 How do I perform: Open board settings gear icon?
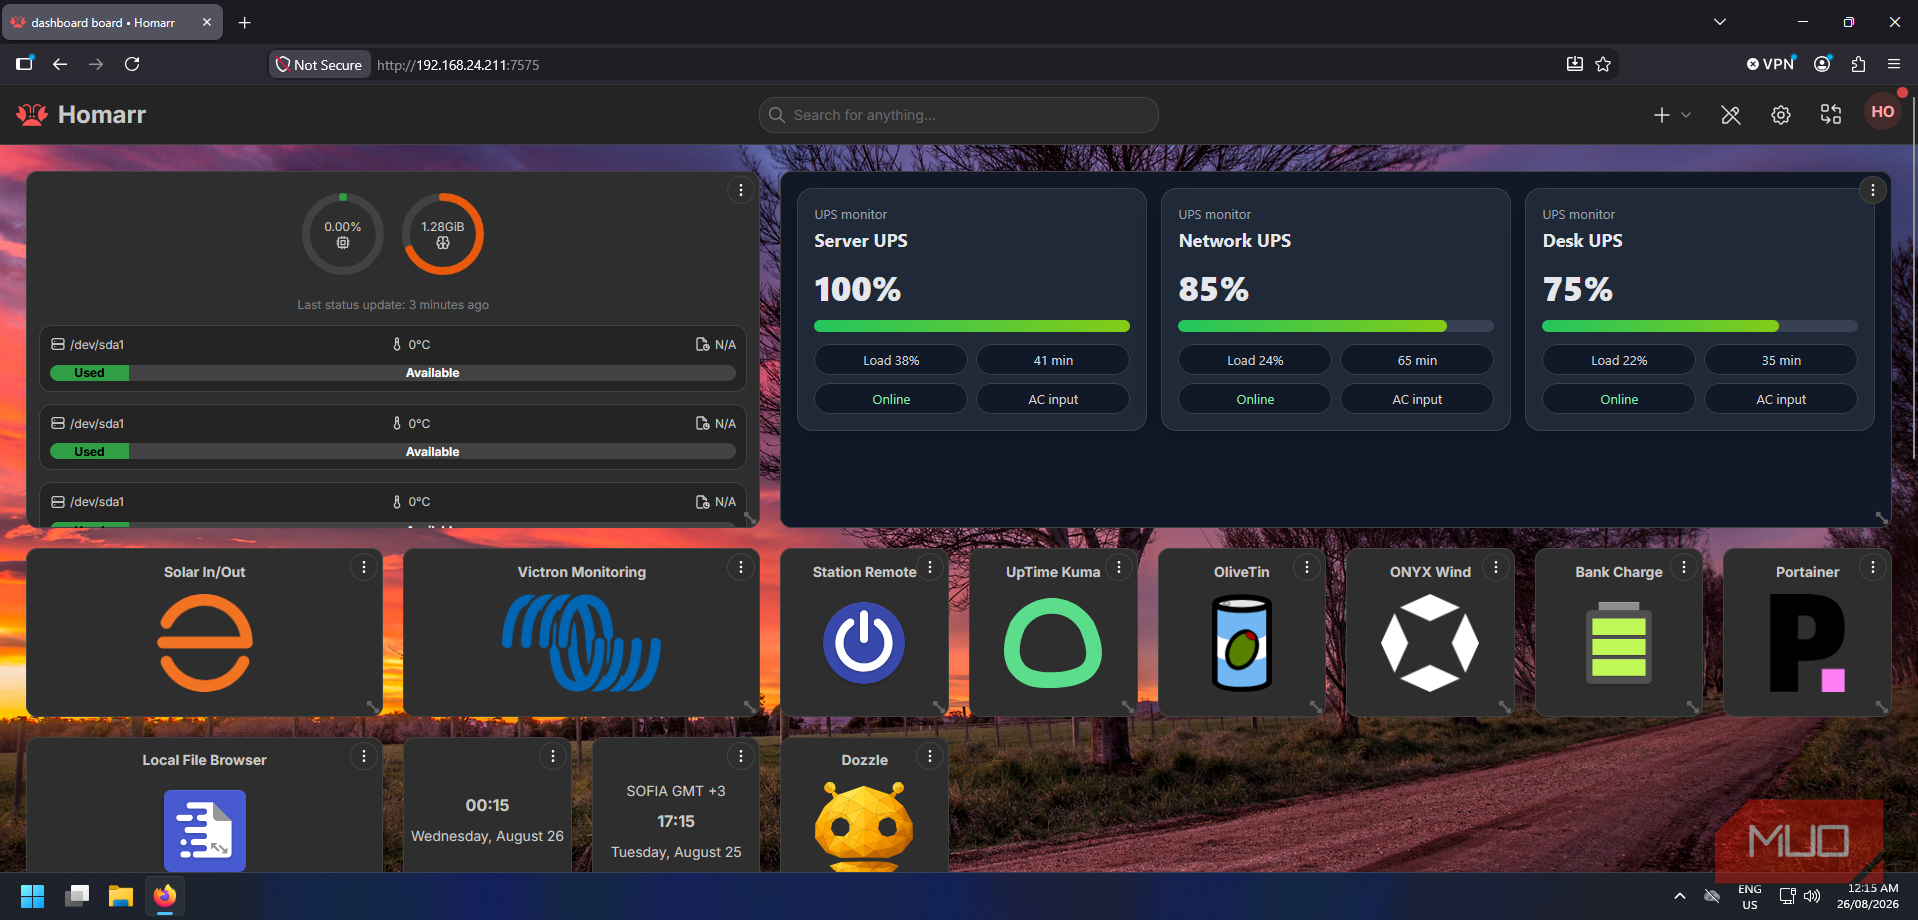click(x=1781, y=115)
